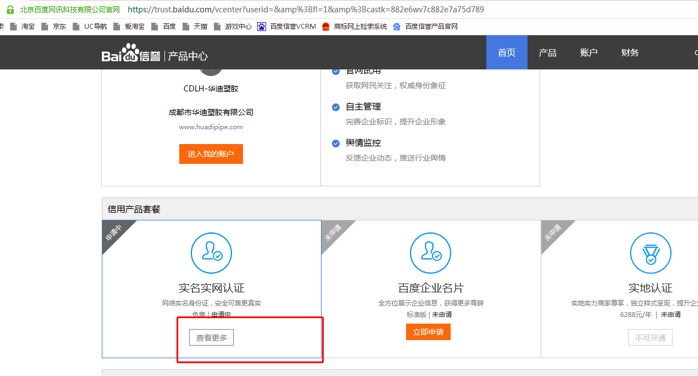The image size is (698, 376).
Task: Open the 京东 bookmark
Action: [54, 27]
